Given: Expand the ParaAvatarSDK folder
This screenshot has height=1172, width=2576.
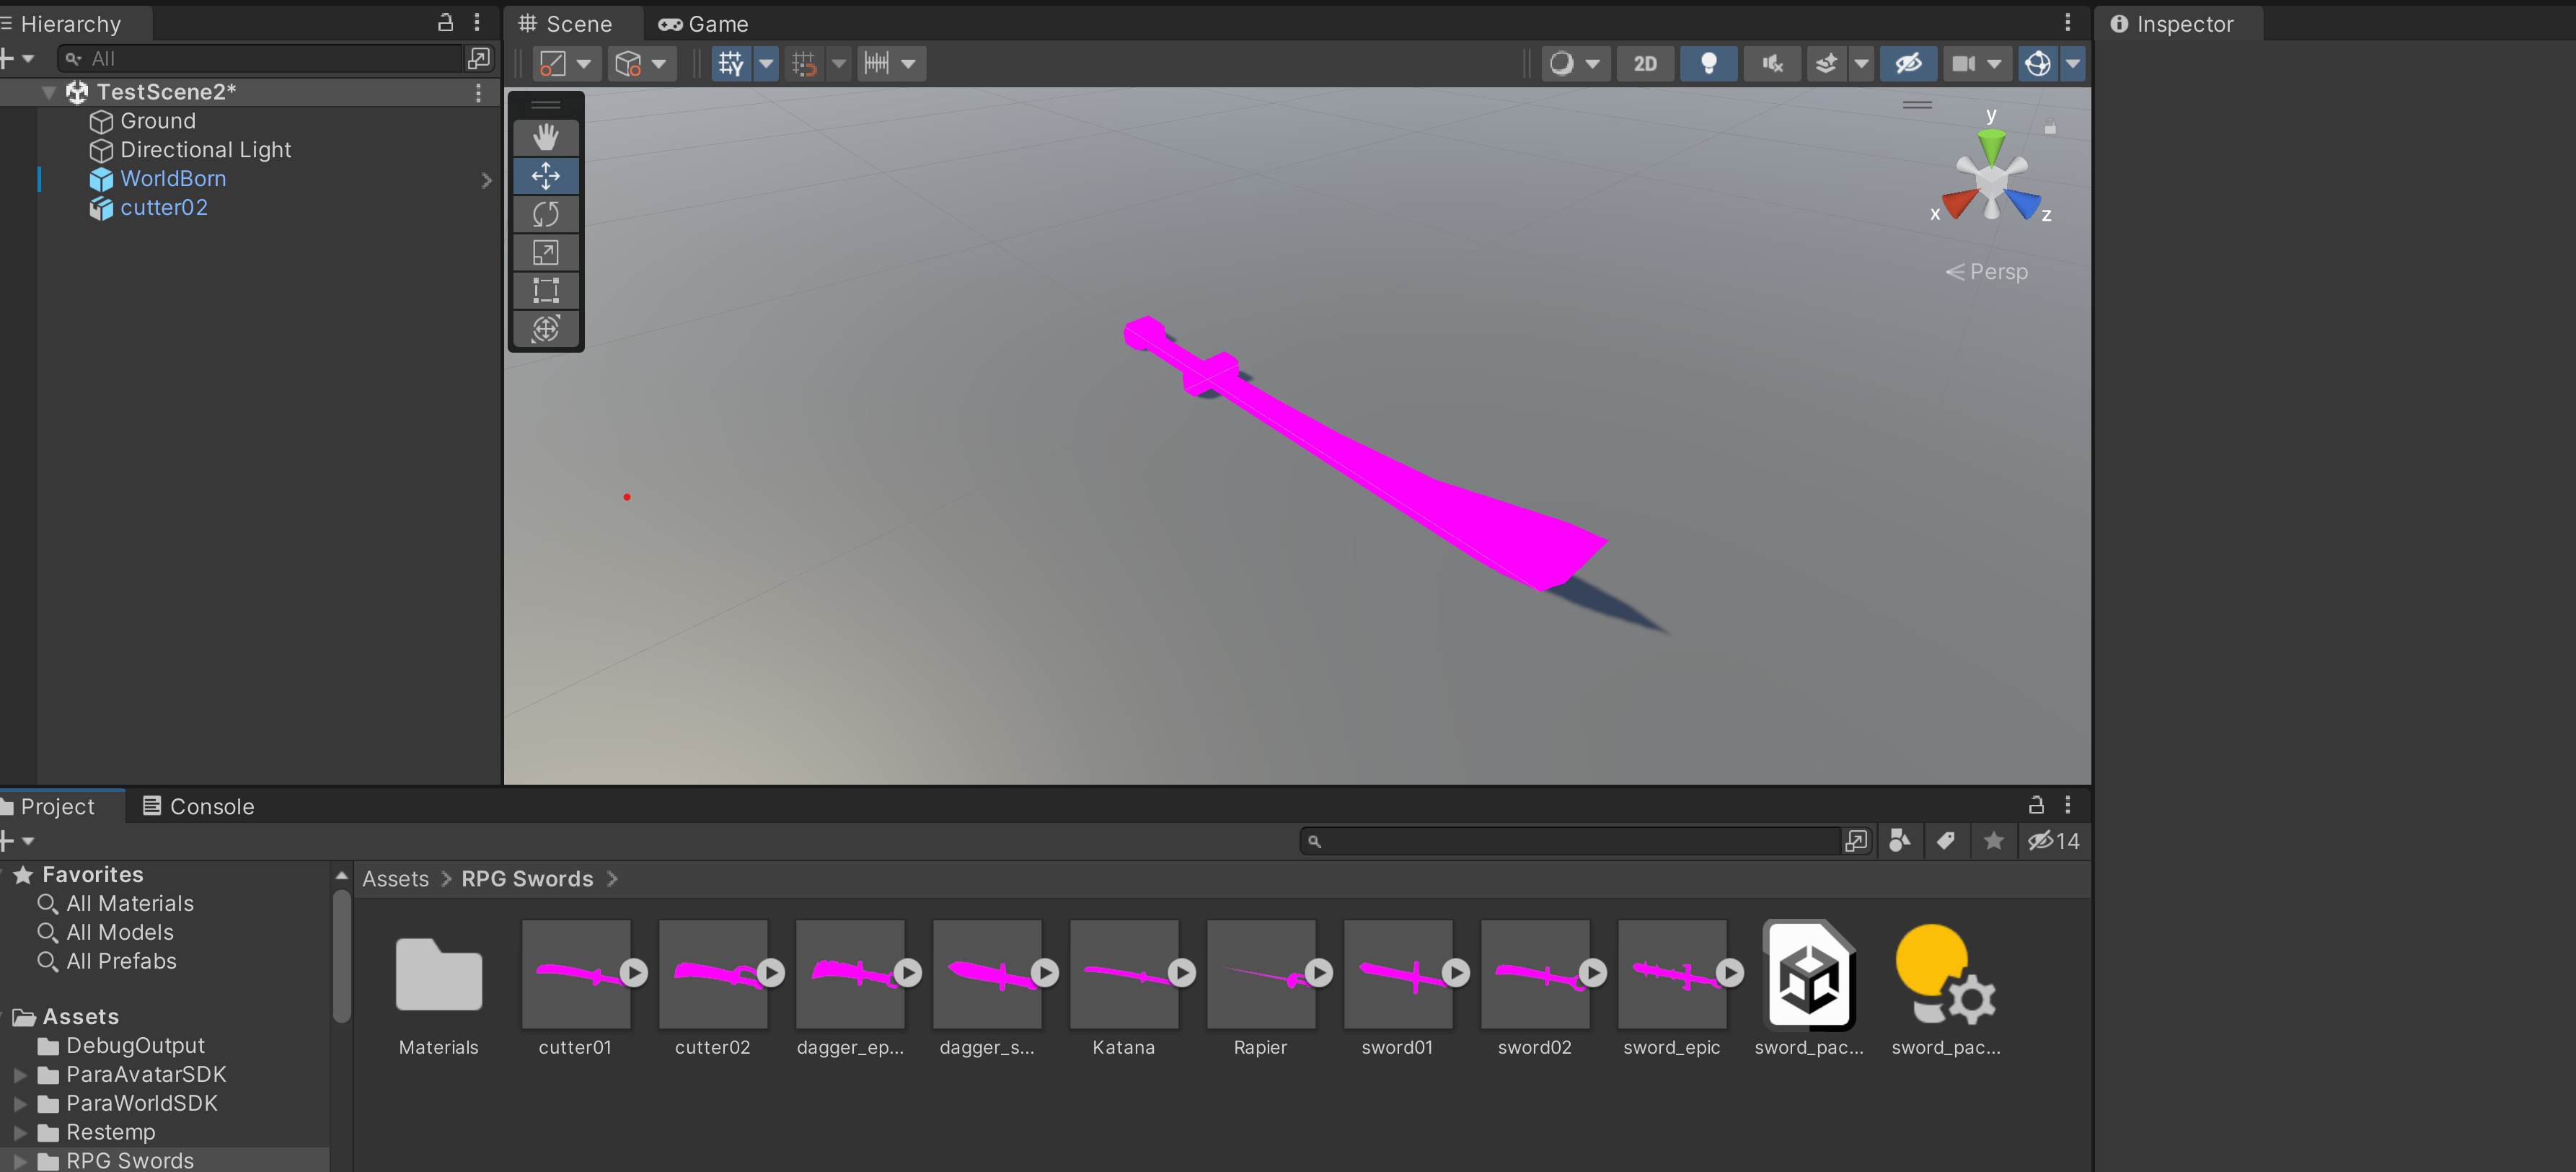Looking at the screenshot, I should click(20, 1075).
